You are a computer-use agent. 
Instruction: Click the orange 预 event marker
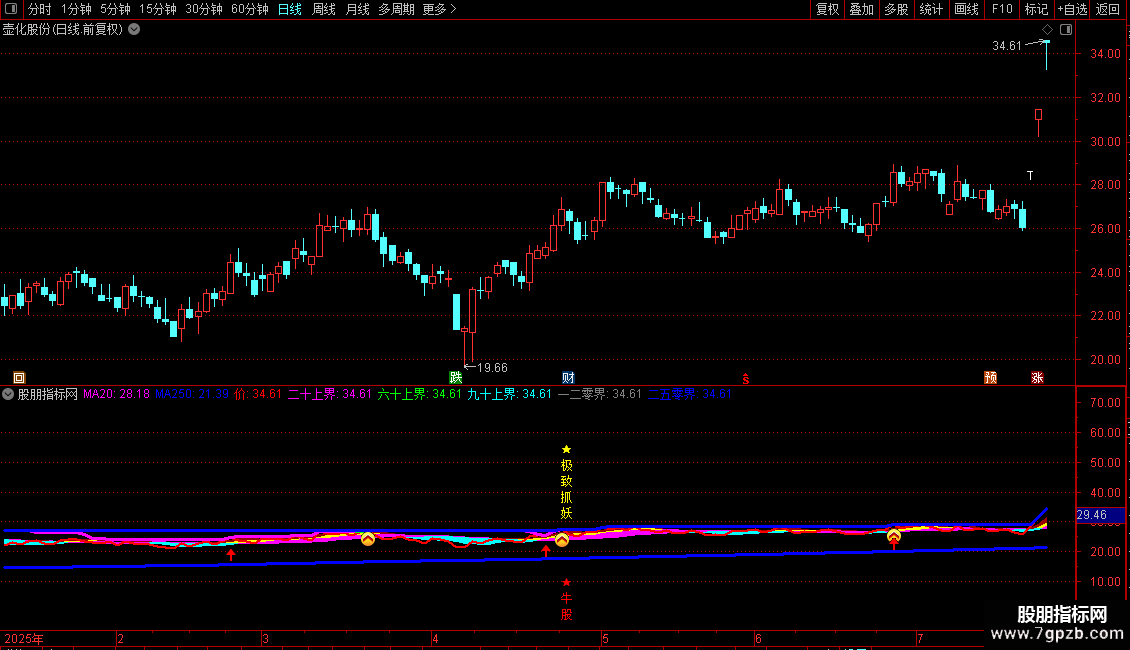(991, 378)
